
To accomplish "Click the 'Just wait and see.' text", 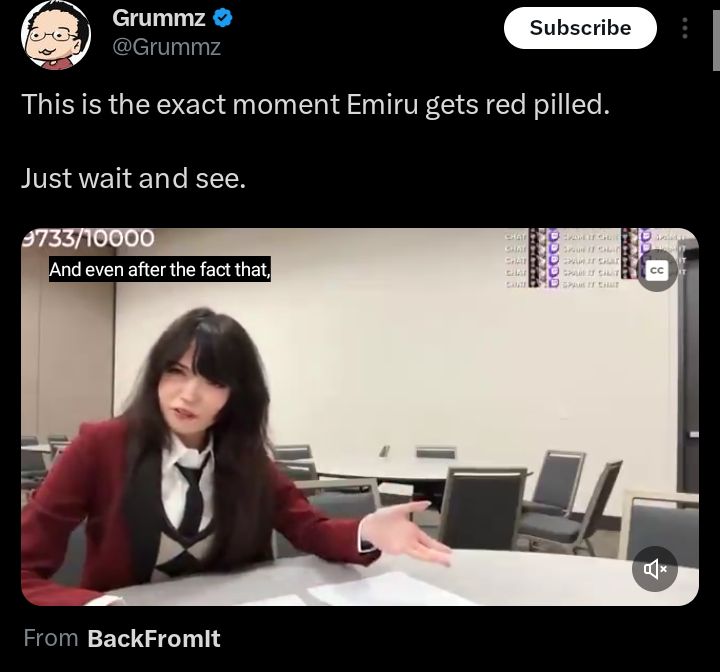I will tap(134, 178).
